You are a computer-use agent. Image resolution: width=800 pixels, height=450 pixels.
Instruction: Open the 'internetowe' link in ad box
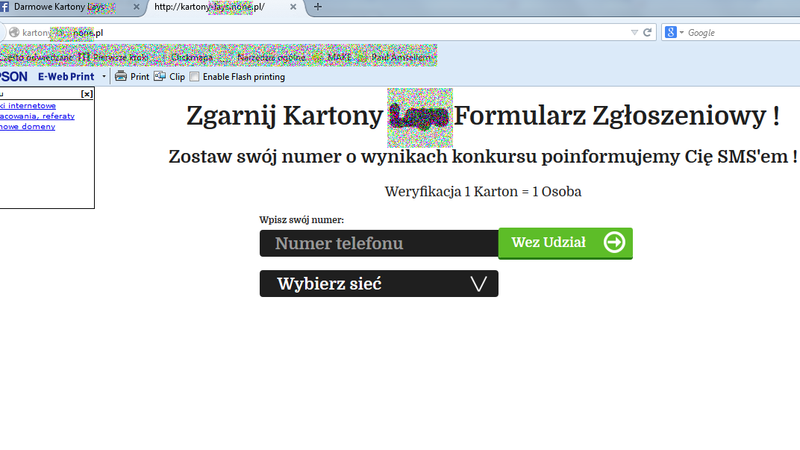(28, 106)
